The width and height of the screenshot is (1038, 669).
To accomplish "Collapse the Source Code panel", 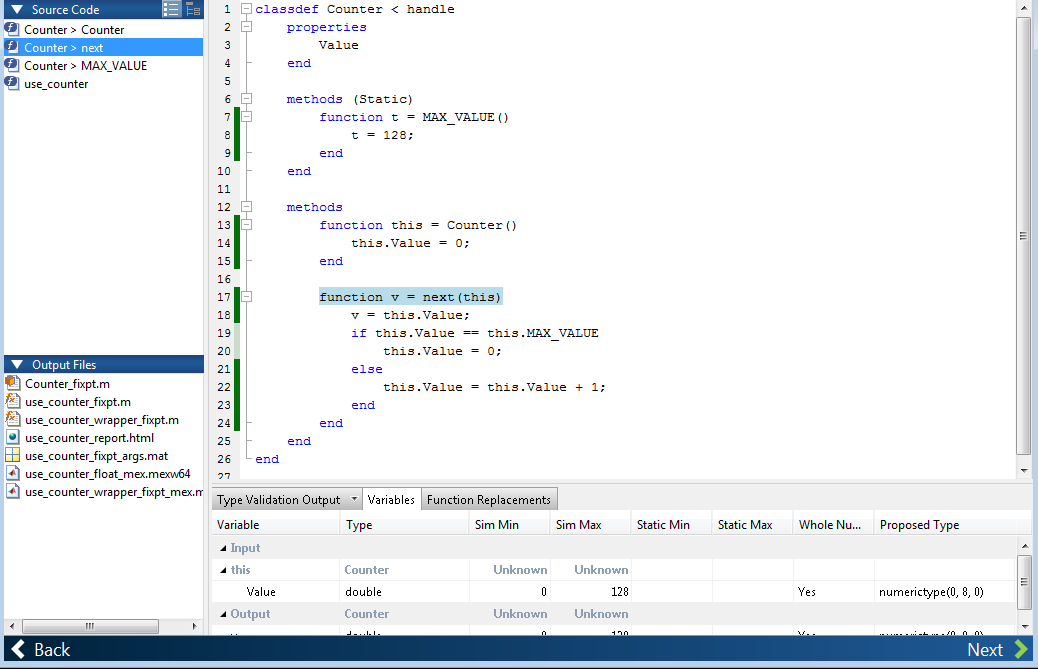I will 17,9.
